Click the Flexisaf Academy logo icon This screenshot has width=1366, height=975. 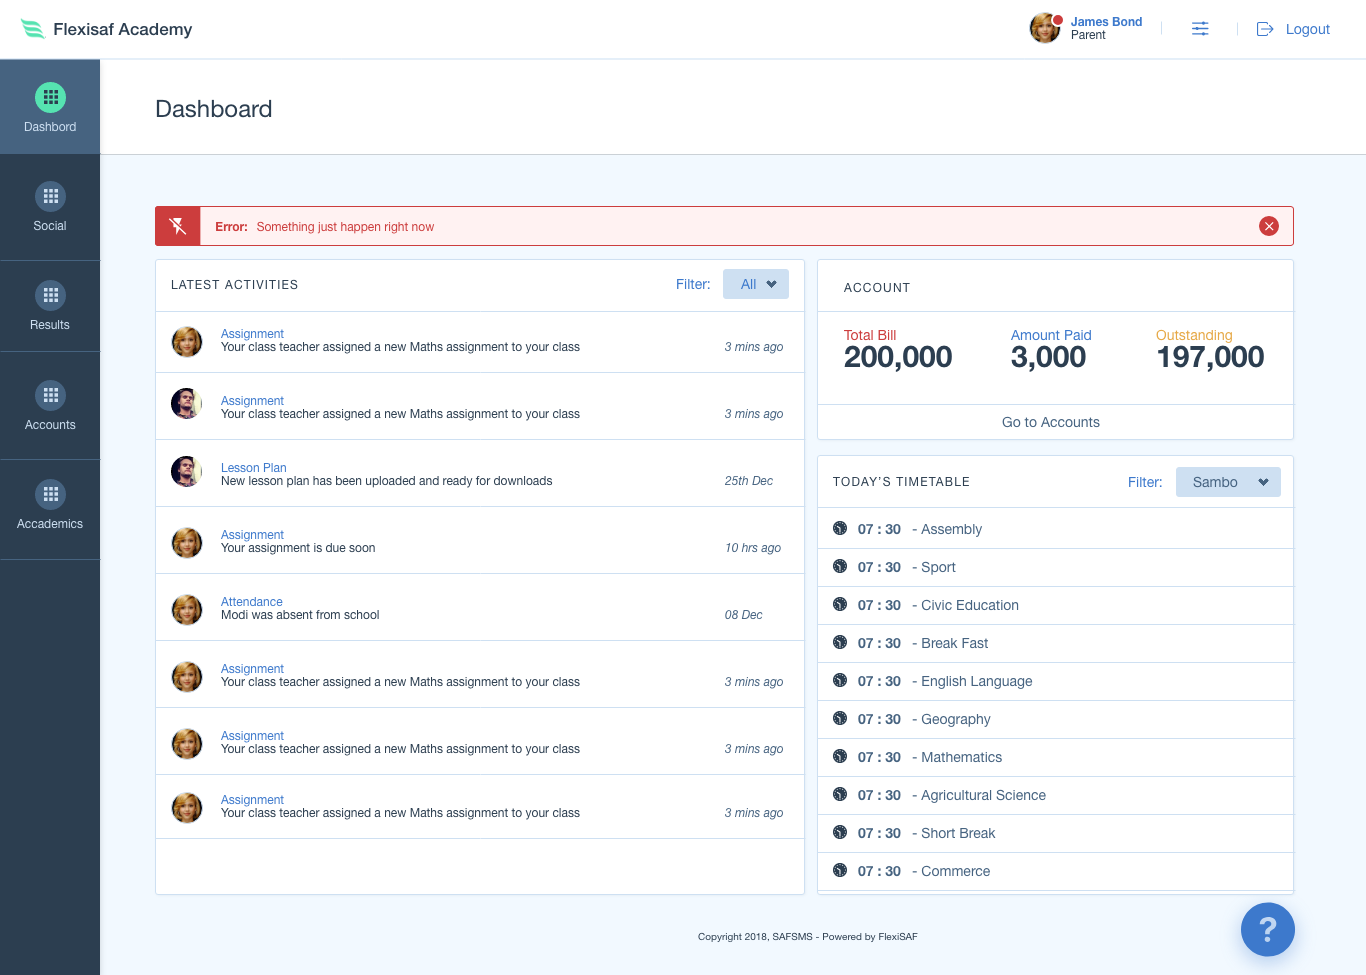(33, 29)
